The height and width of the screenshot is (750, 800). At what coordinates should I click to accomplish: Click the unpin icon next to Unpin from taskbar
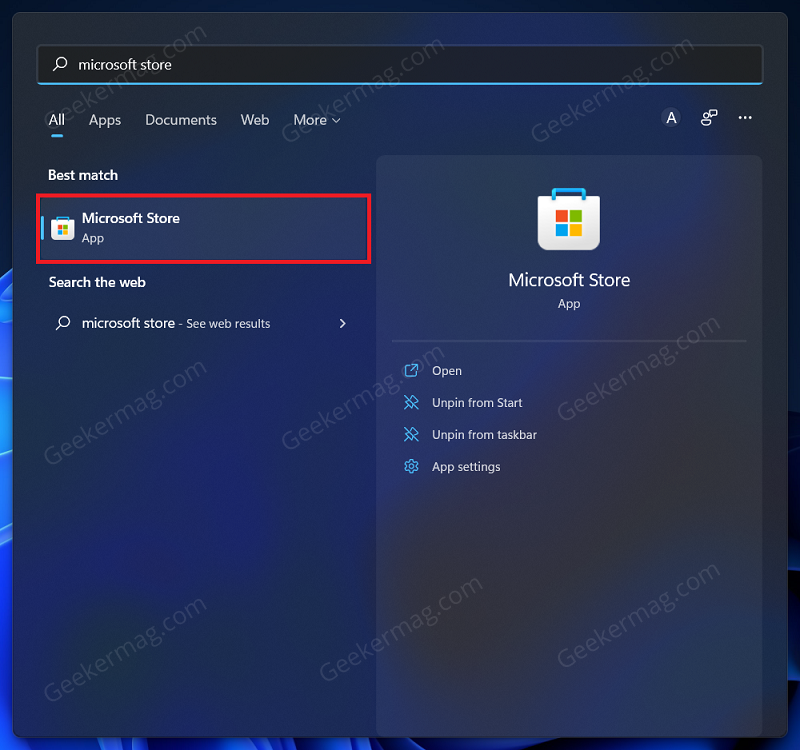pos(411,434)
